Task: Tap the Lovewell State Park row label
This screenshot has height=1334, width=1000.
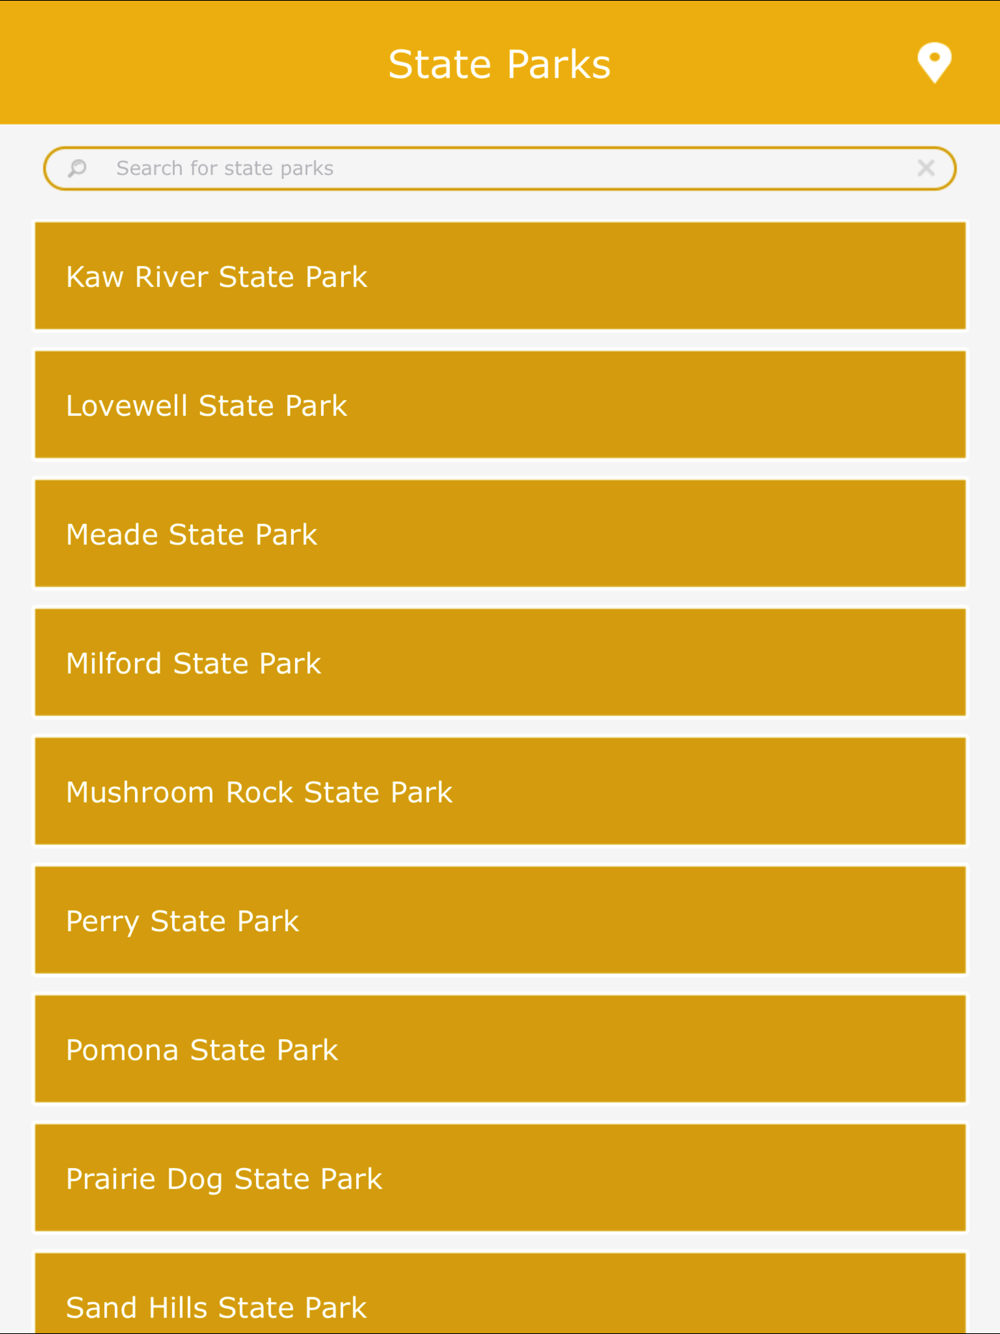Action: click(x=206, y=406)
